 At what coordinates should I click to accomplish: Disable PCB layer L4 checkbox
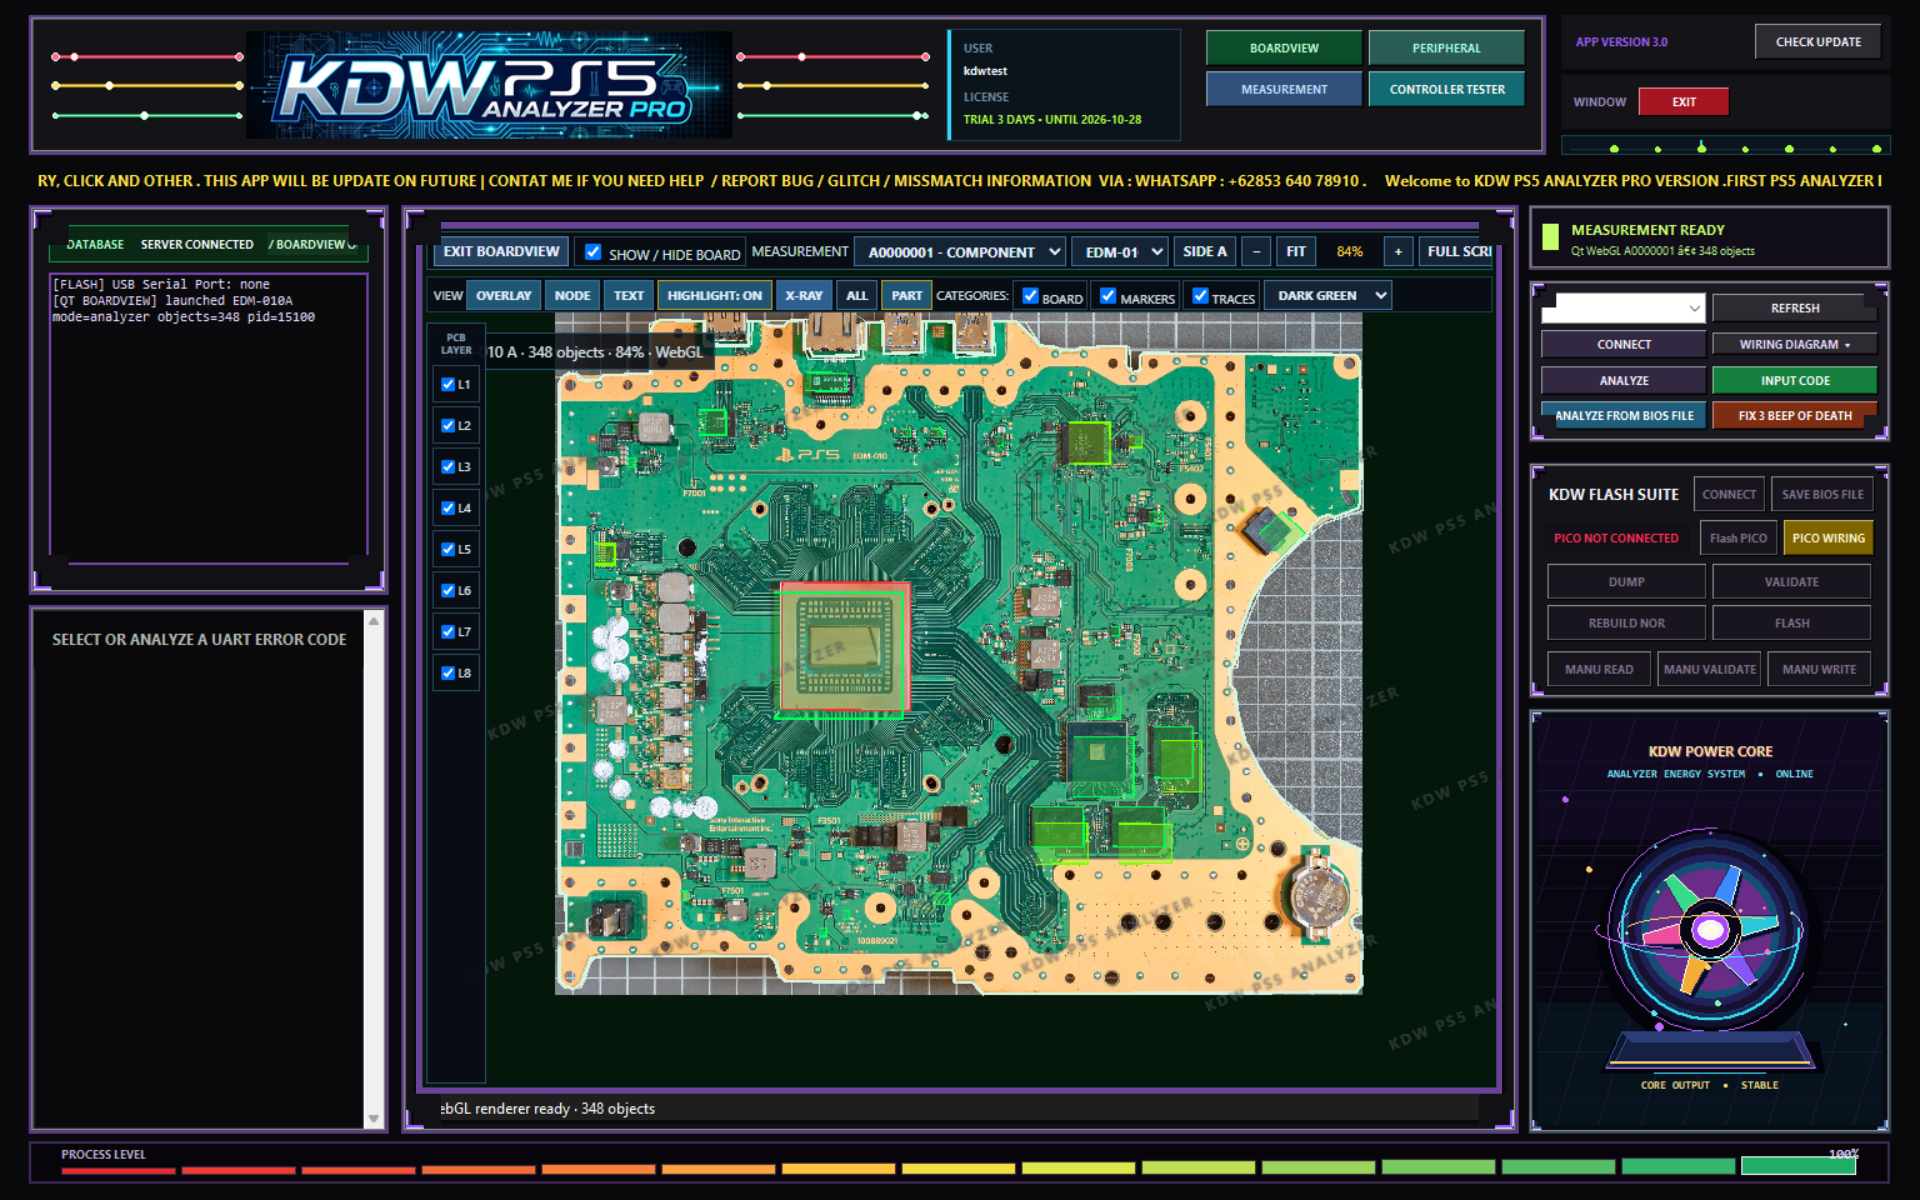tap(448, 508)
